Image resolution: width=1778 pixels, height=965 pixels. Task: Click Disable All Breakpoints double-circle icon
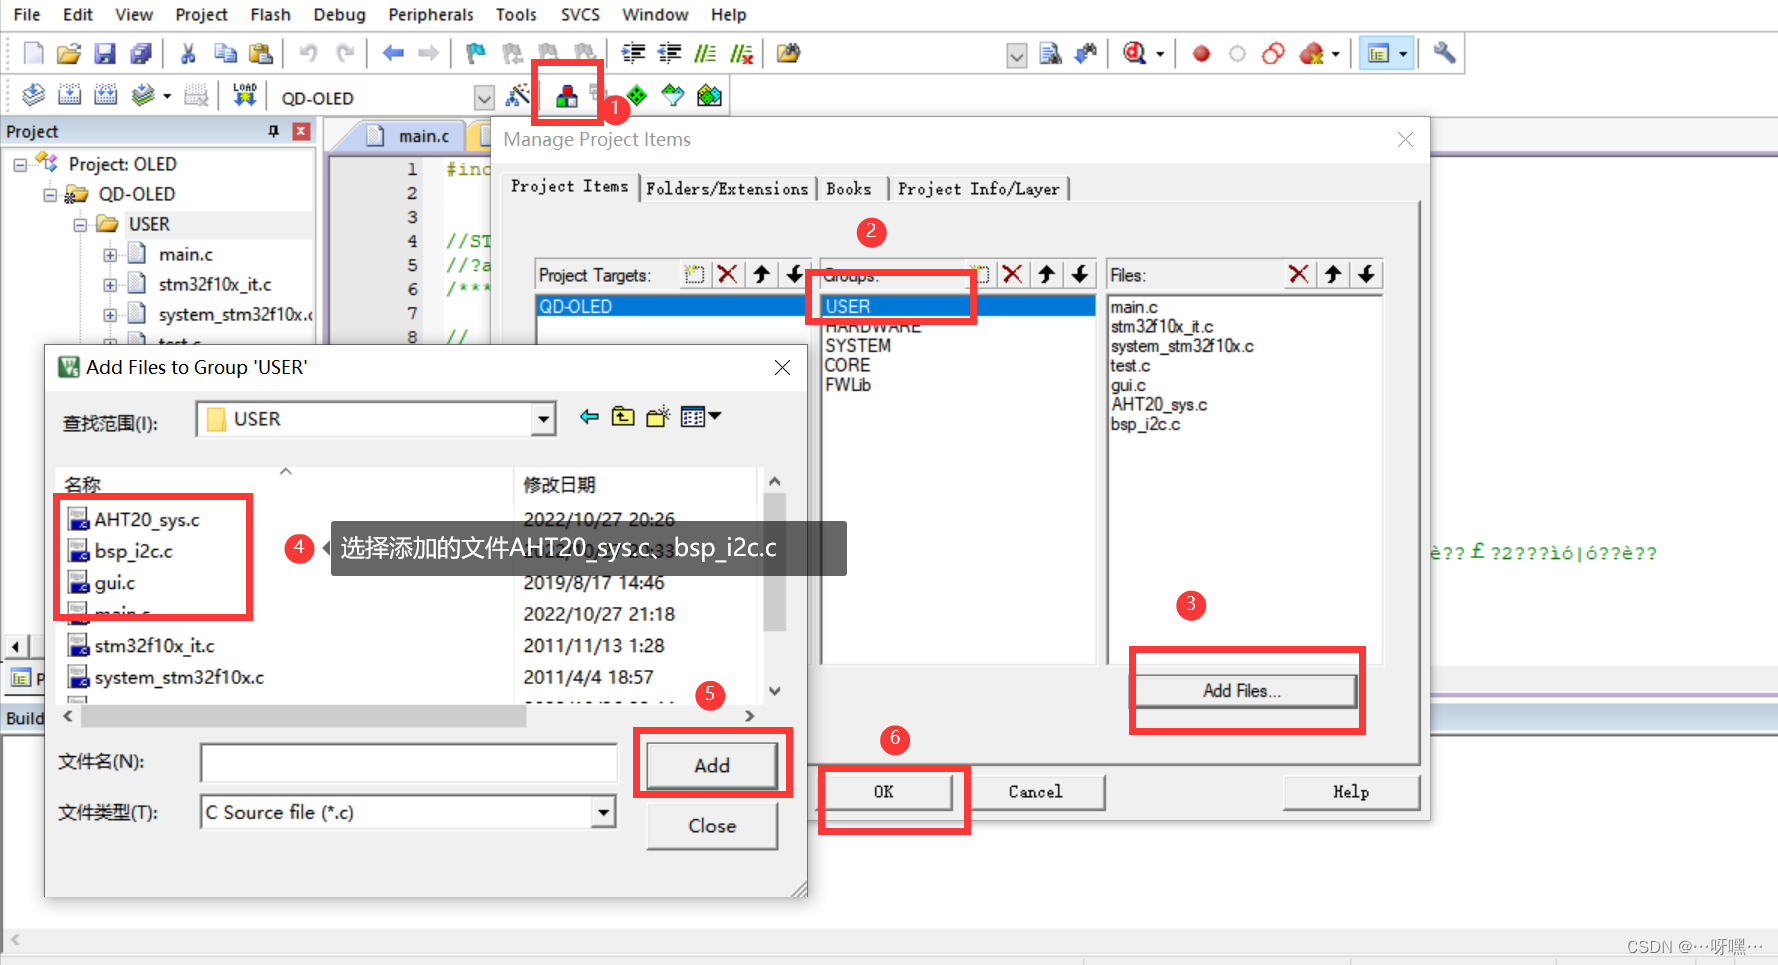coord(1273,53)
